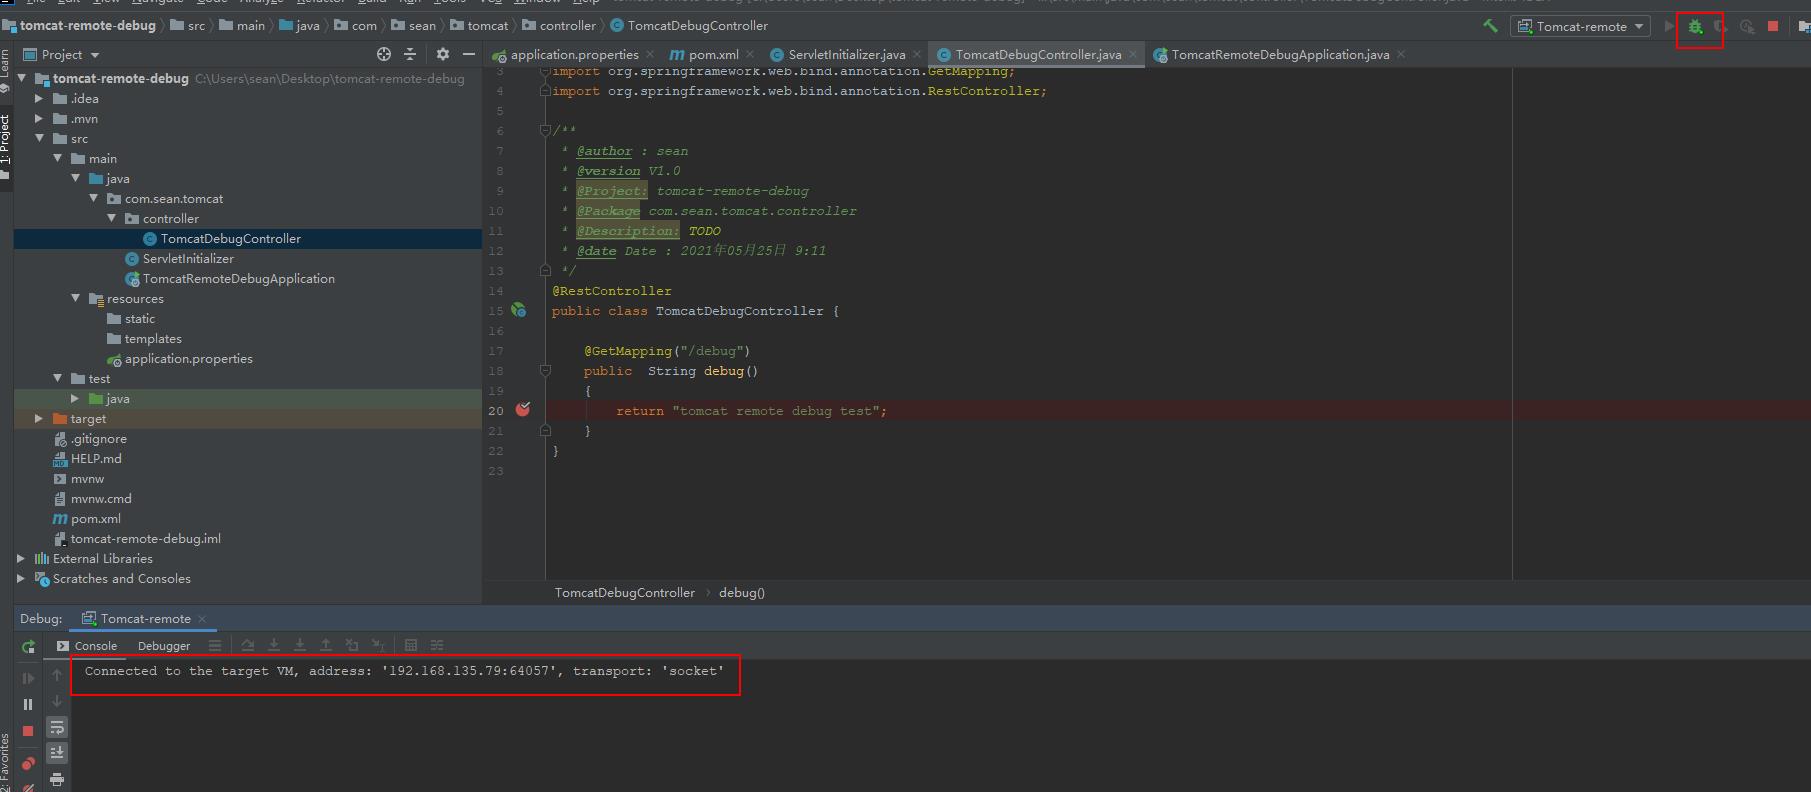1811x792 pixels.
Task: Expand the .mvn folder
Action: tap(39, 118)
